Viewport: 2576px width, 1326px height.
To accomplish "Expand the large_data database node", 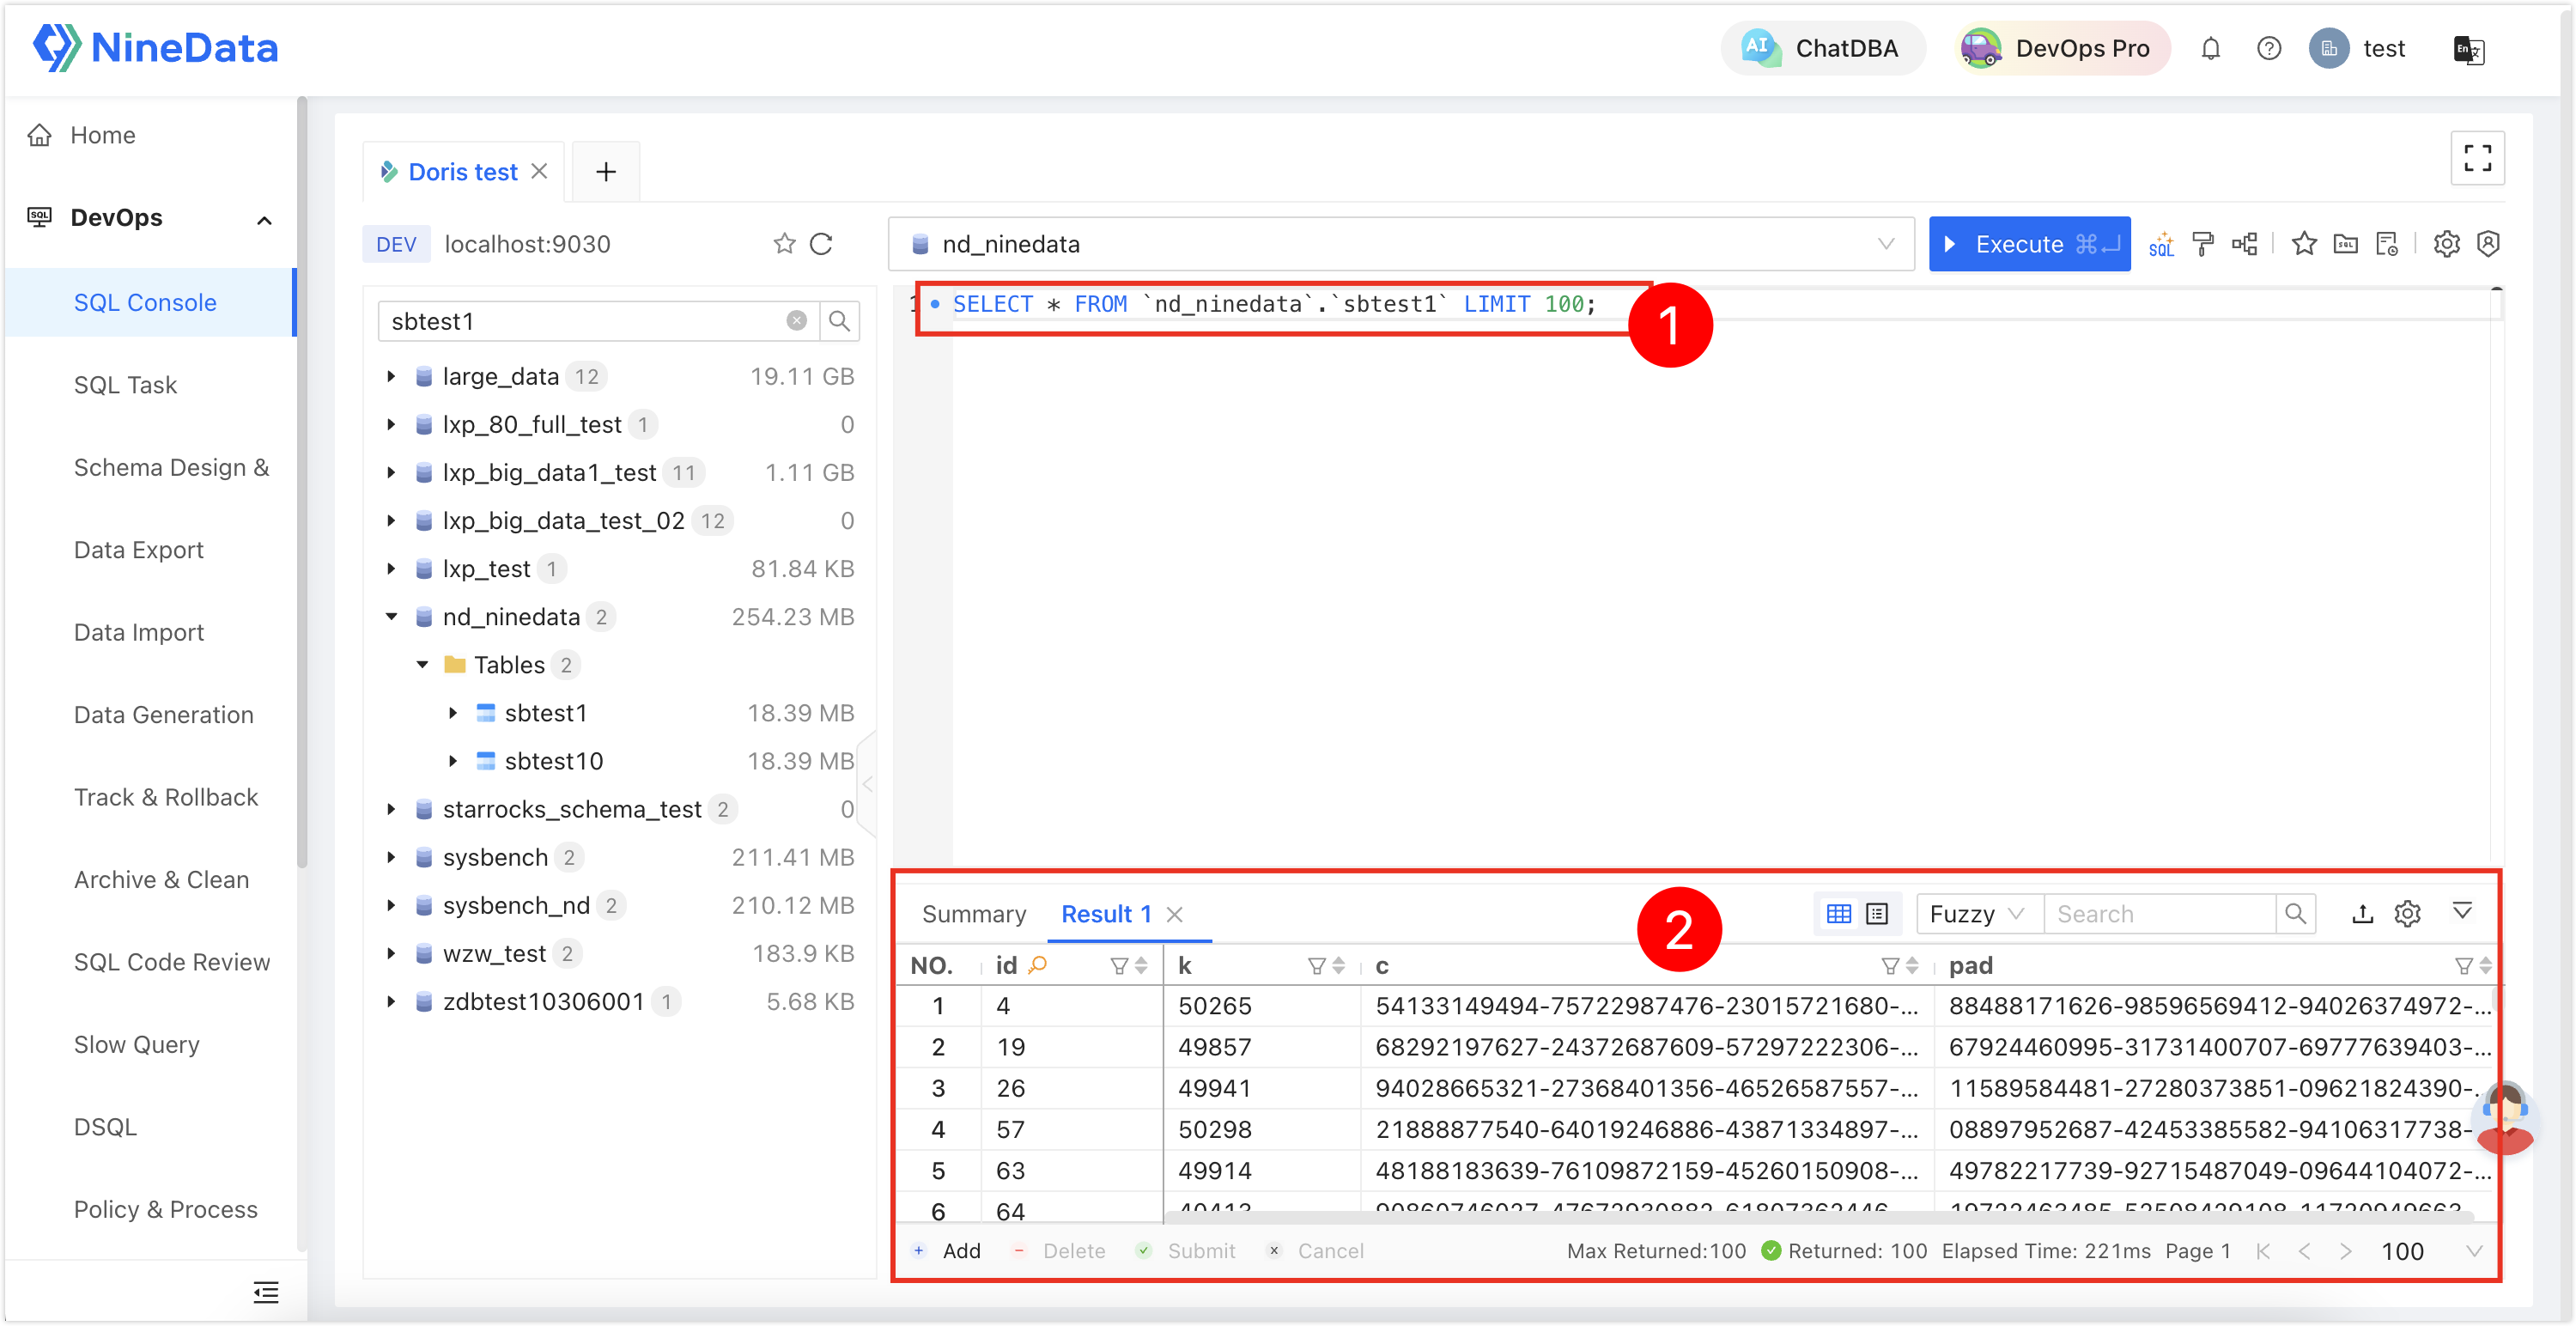I will [x=391, y=376].
